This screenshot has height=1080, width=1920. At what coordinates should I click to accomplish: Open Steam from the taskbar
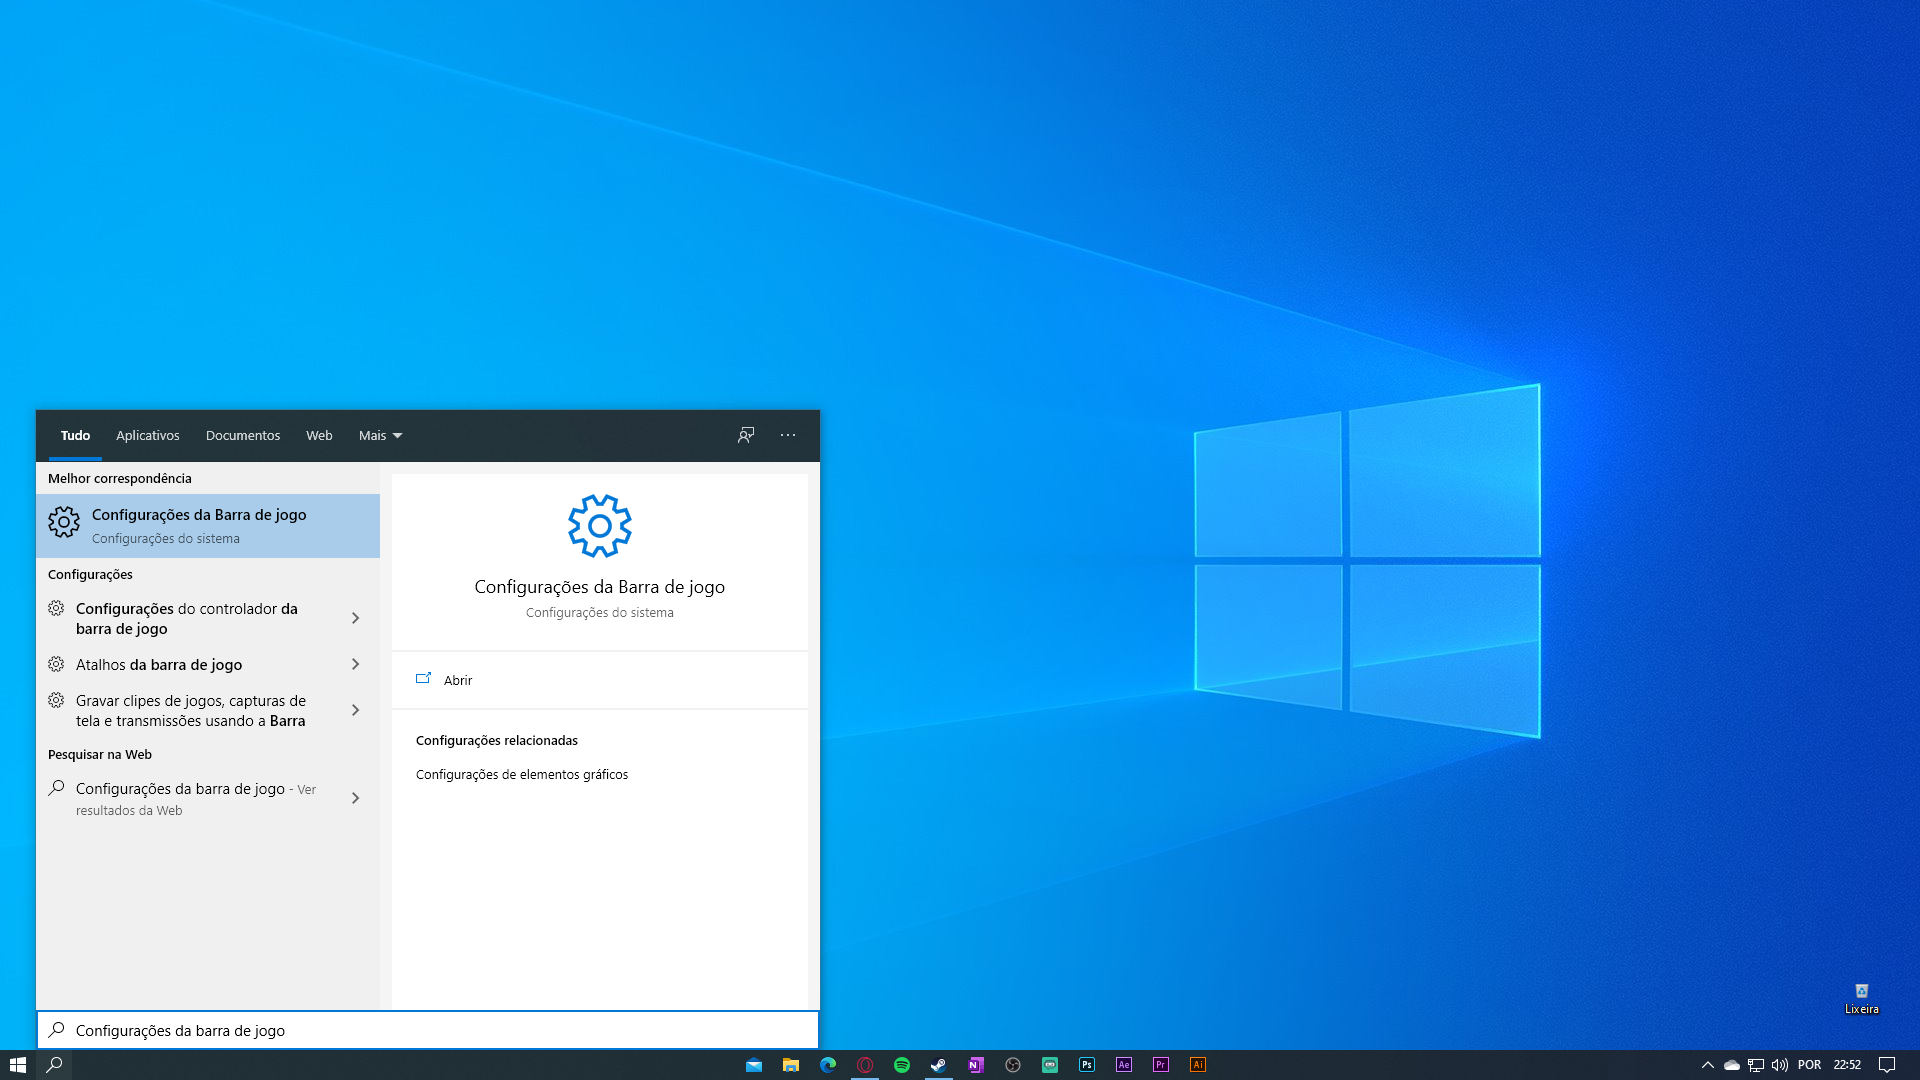point(939,1065)
